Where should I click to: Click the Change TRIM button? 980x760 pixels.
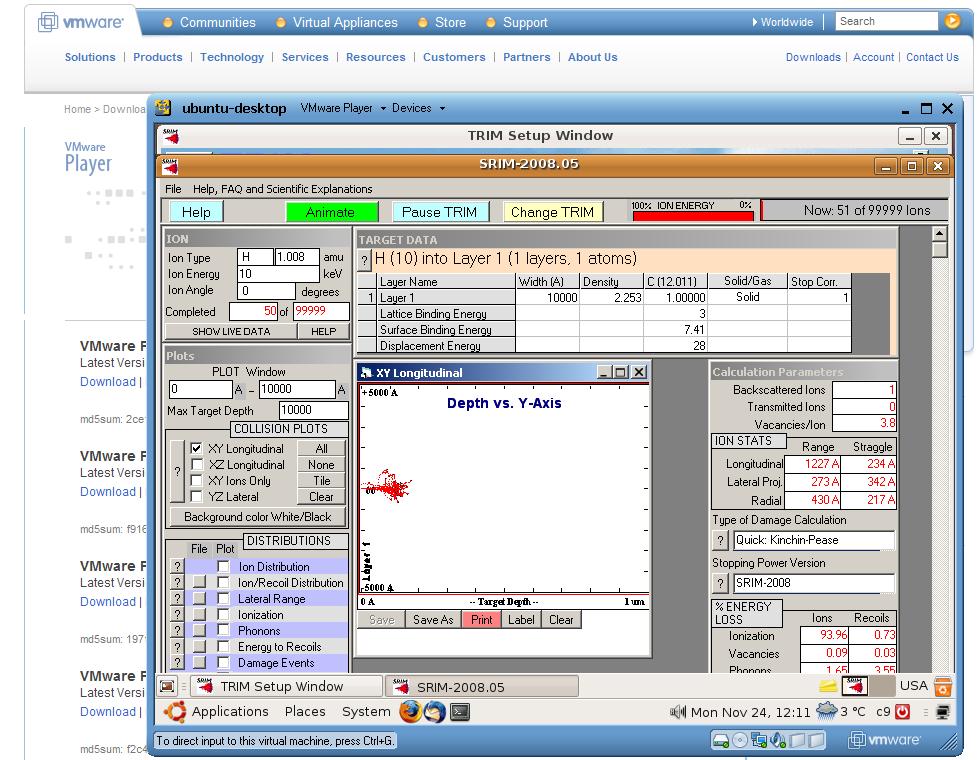[552, 212]
